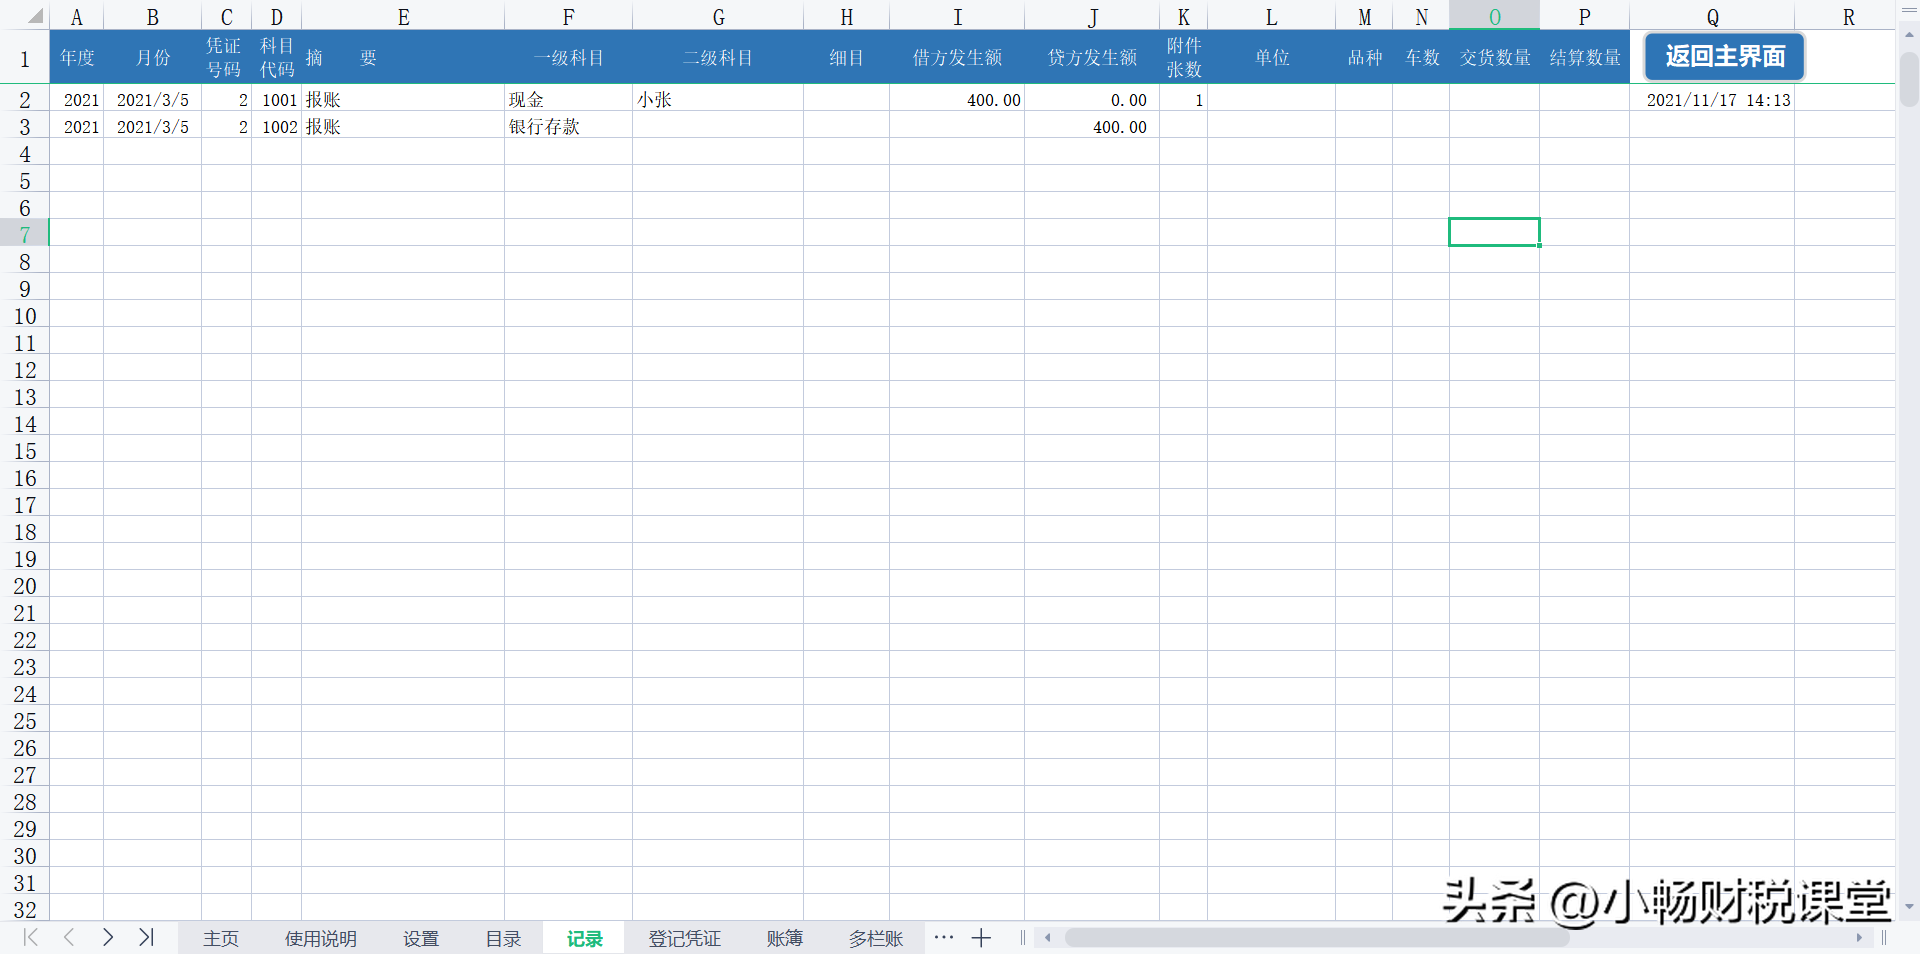Select the account code cell 1001
This screenshot has width=1920, height=954.
tap(276, 99)
